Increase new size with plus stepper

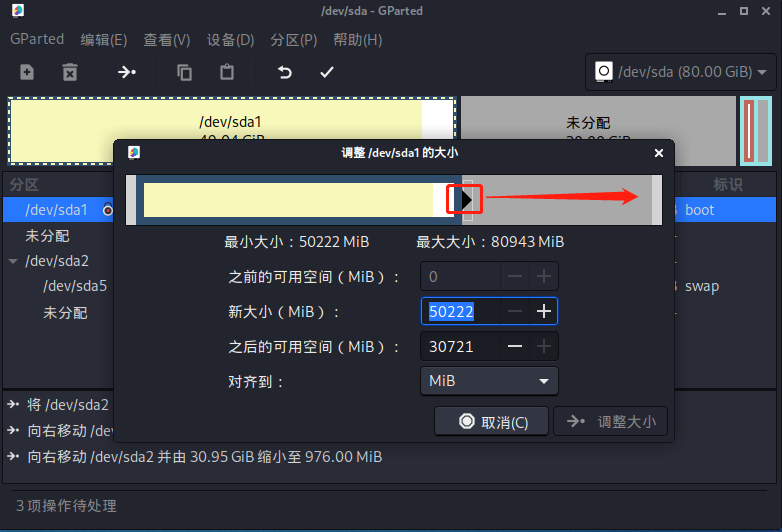[544, 312]
